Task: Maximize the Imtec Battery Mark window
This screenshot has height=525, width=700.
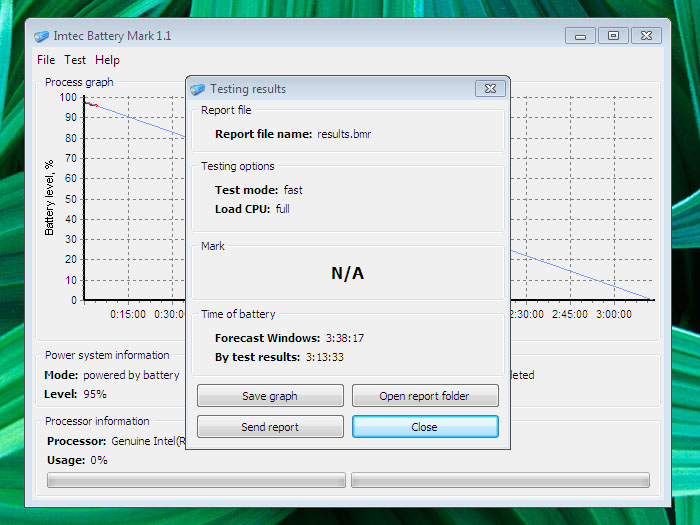Action: coord(613,36)
